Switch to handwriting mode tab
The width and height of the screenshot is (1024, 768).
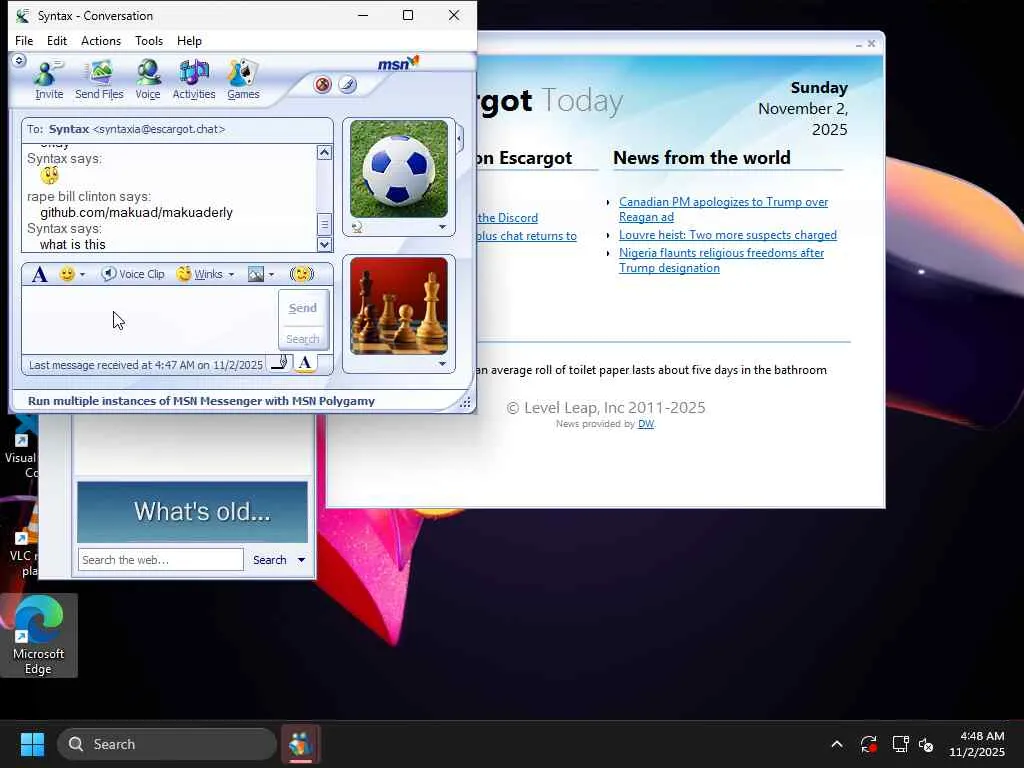coord(280,363)
